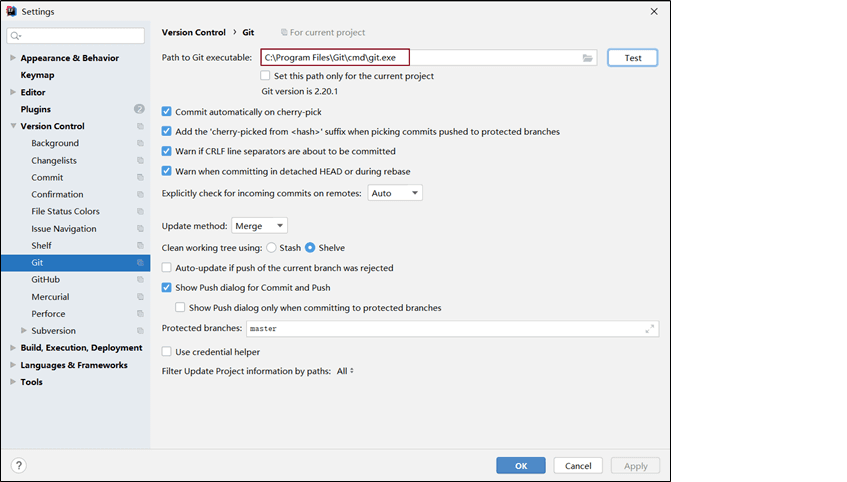Click the copy icon beside Shelf item
847x482 pixels.
140,246
